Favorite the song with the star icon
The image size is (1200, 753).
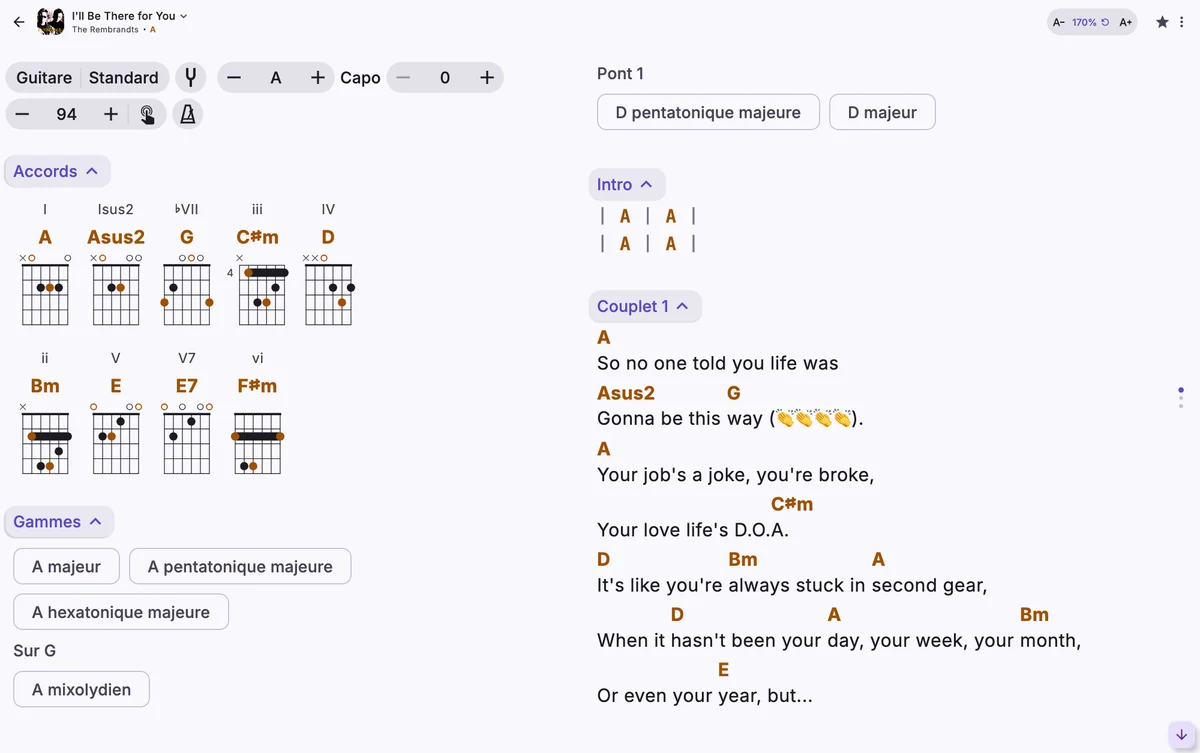[x=1162, y=21]
